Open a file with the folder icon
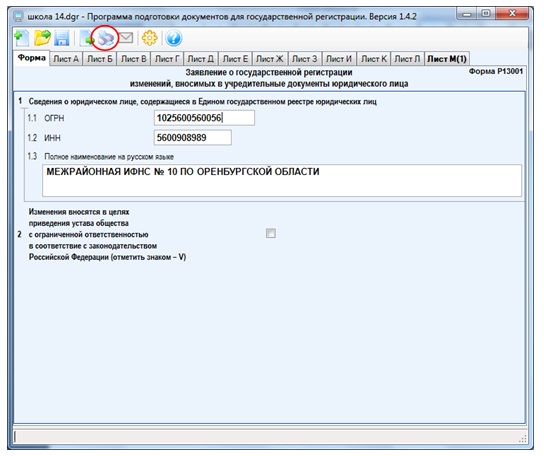 coord(42,38)
